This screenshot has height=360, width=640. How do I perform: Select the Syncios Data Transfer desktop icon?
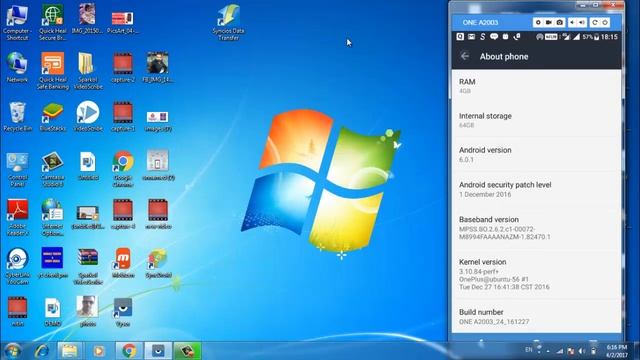pos(228,22)
